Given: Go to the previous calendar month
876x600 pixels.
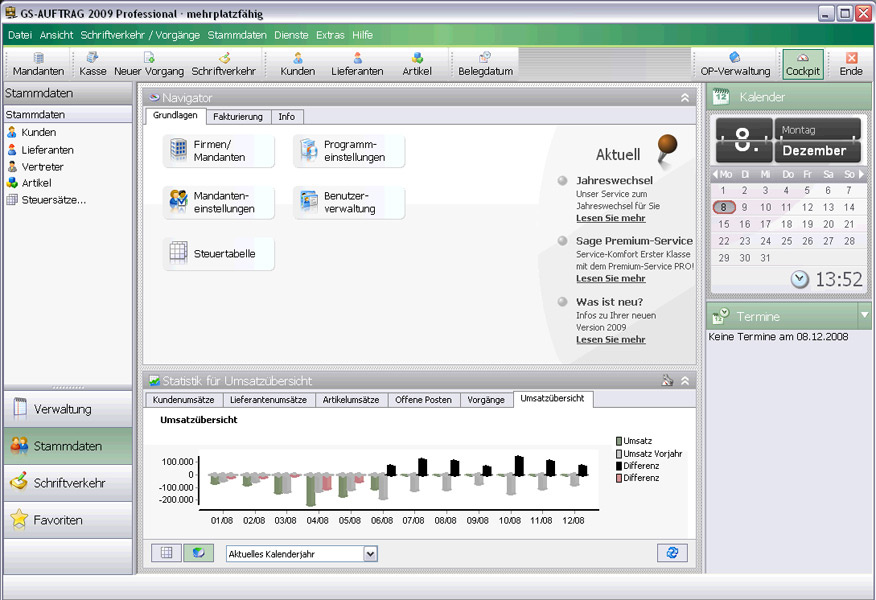Looking at the screenshot, I should pyautogui.click(x=715, y=174).
